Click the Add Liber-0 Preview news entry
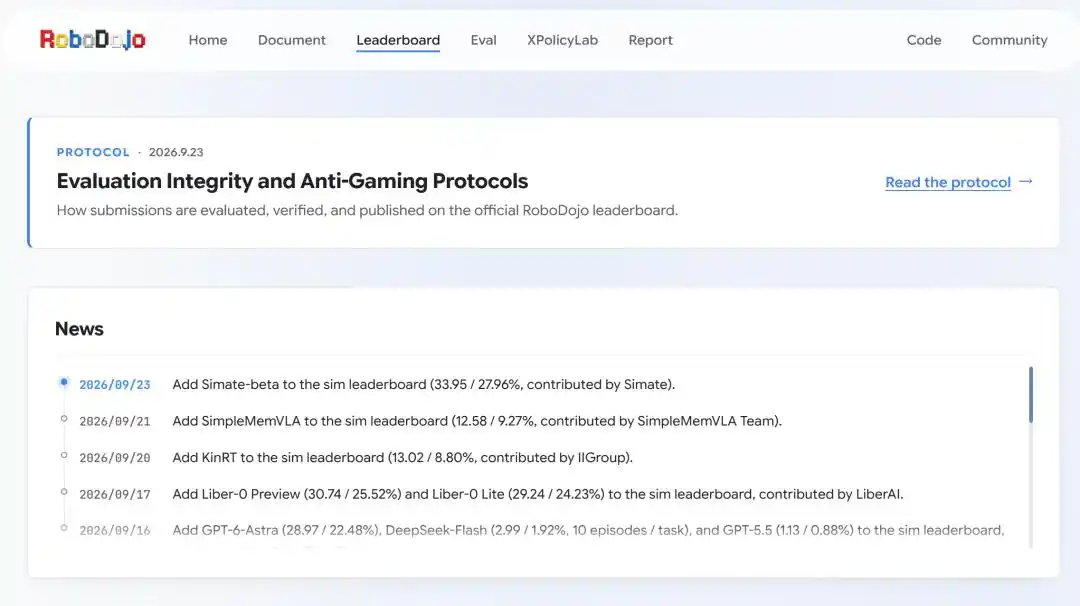Screen dimensions: 1080x606 point(538,494)
